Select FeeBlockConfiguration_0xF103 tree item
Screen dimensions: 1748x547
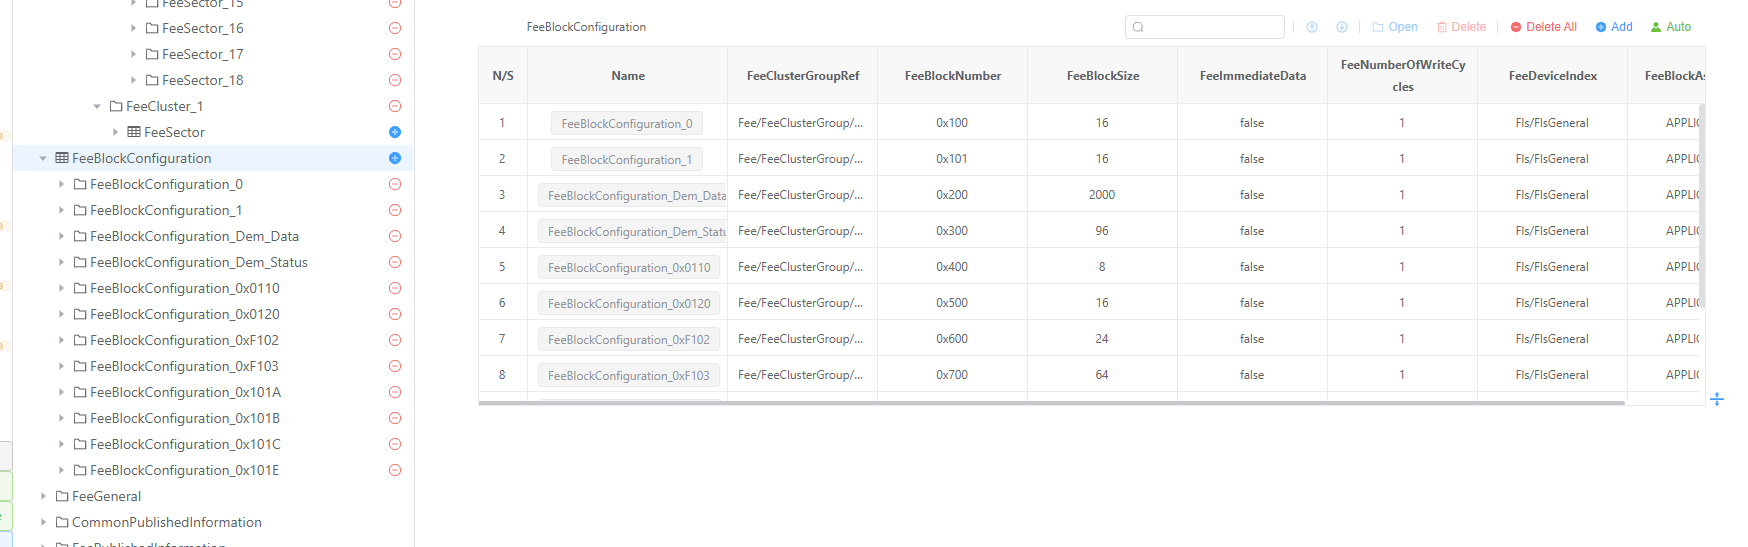[x=184, y=366]
